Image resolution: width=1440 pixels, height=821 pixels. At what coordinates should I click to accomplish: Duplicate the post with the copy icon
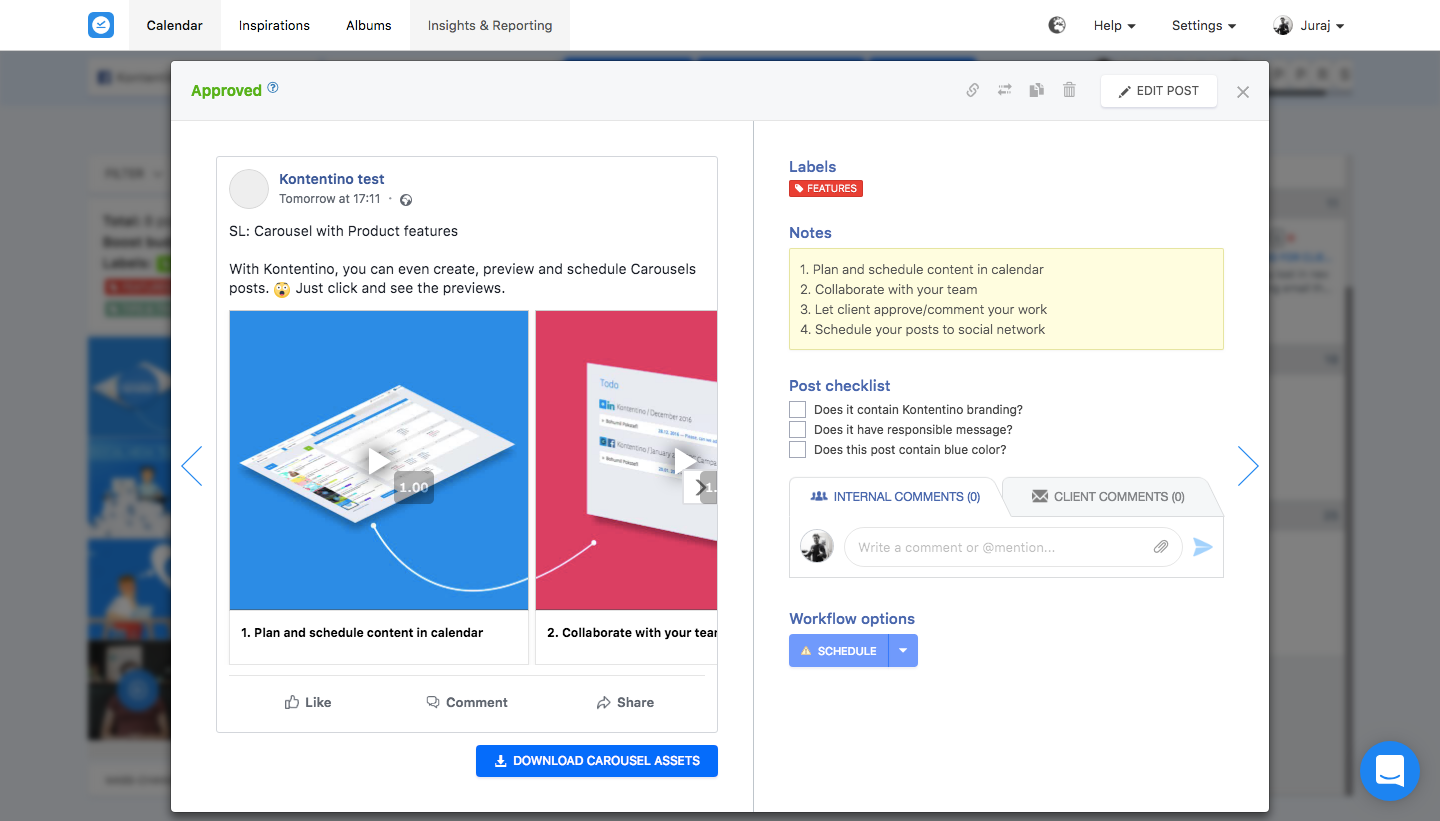1037,90
